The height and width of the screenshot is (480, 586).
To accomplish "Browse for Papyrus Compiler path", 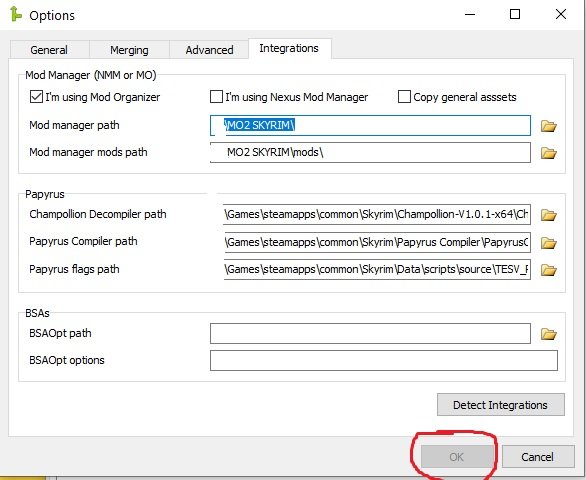I will click(x=549, y=243).
